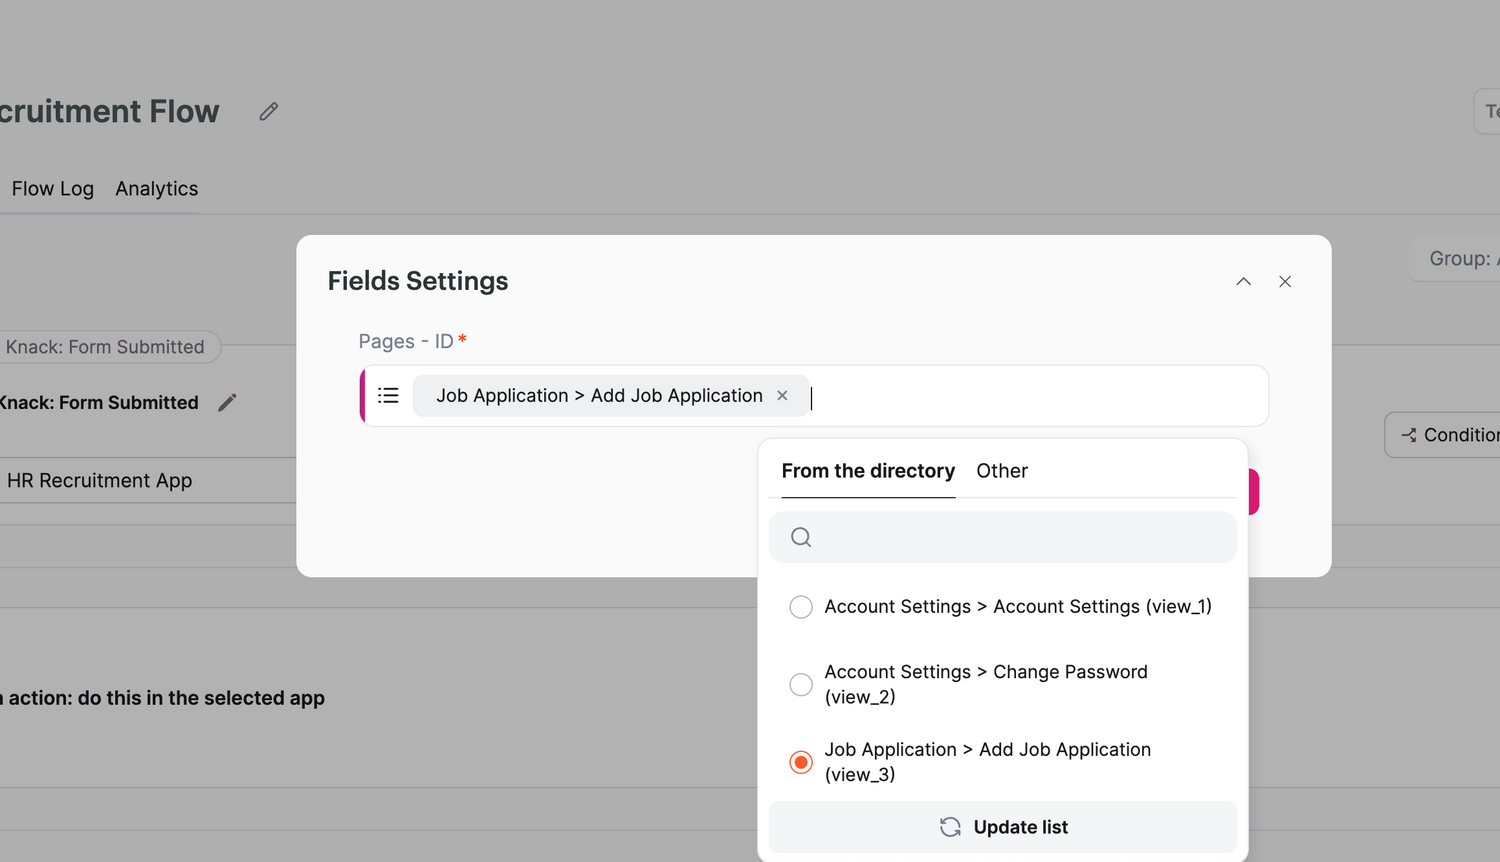This screenshot has height=862, width=1500.
Task: Select the From the directory tab
Action: pos(868,471)
